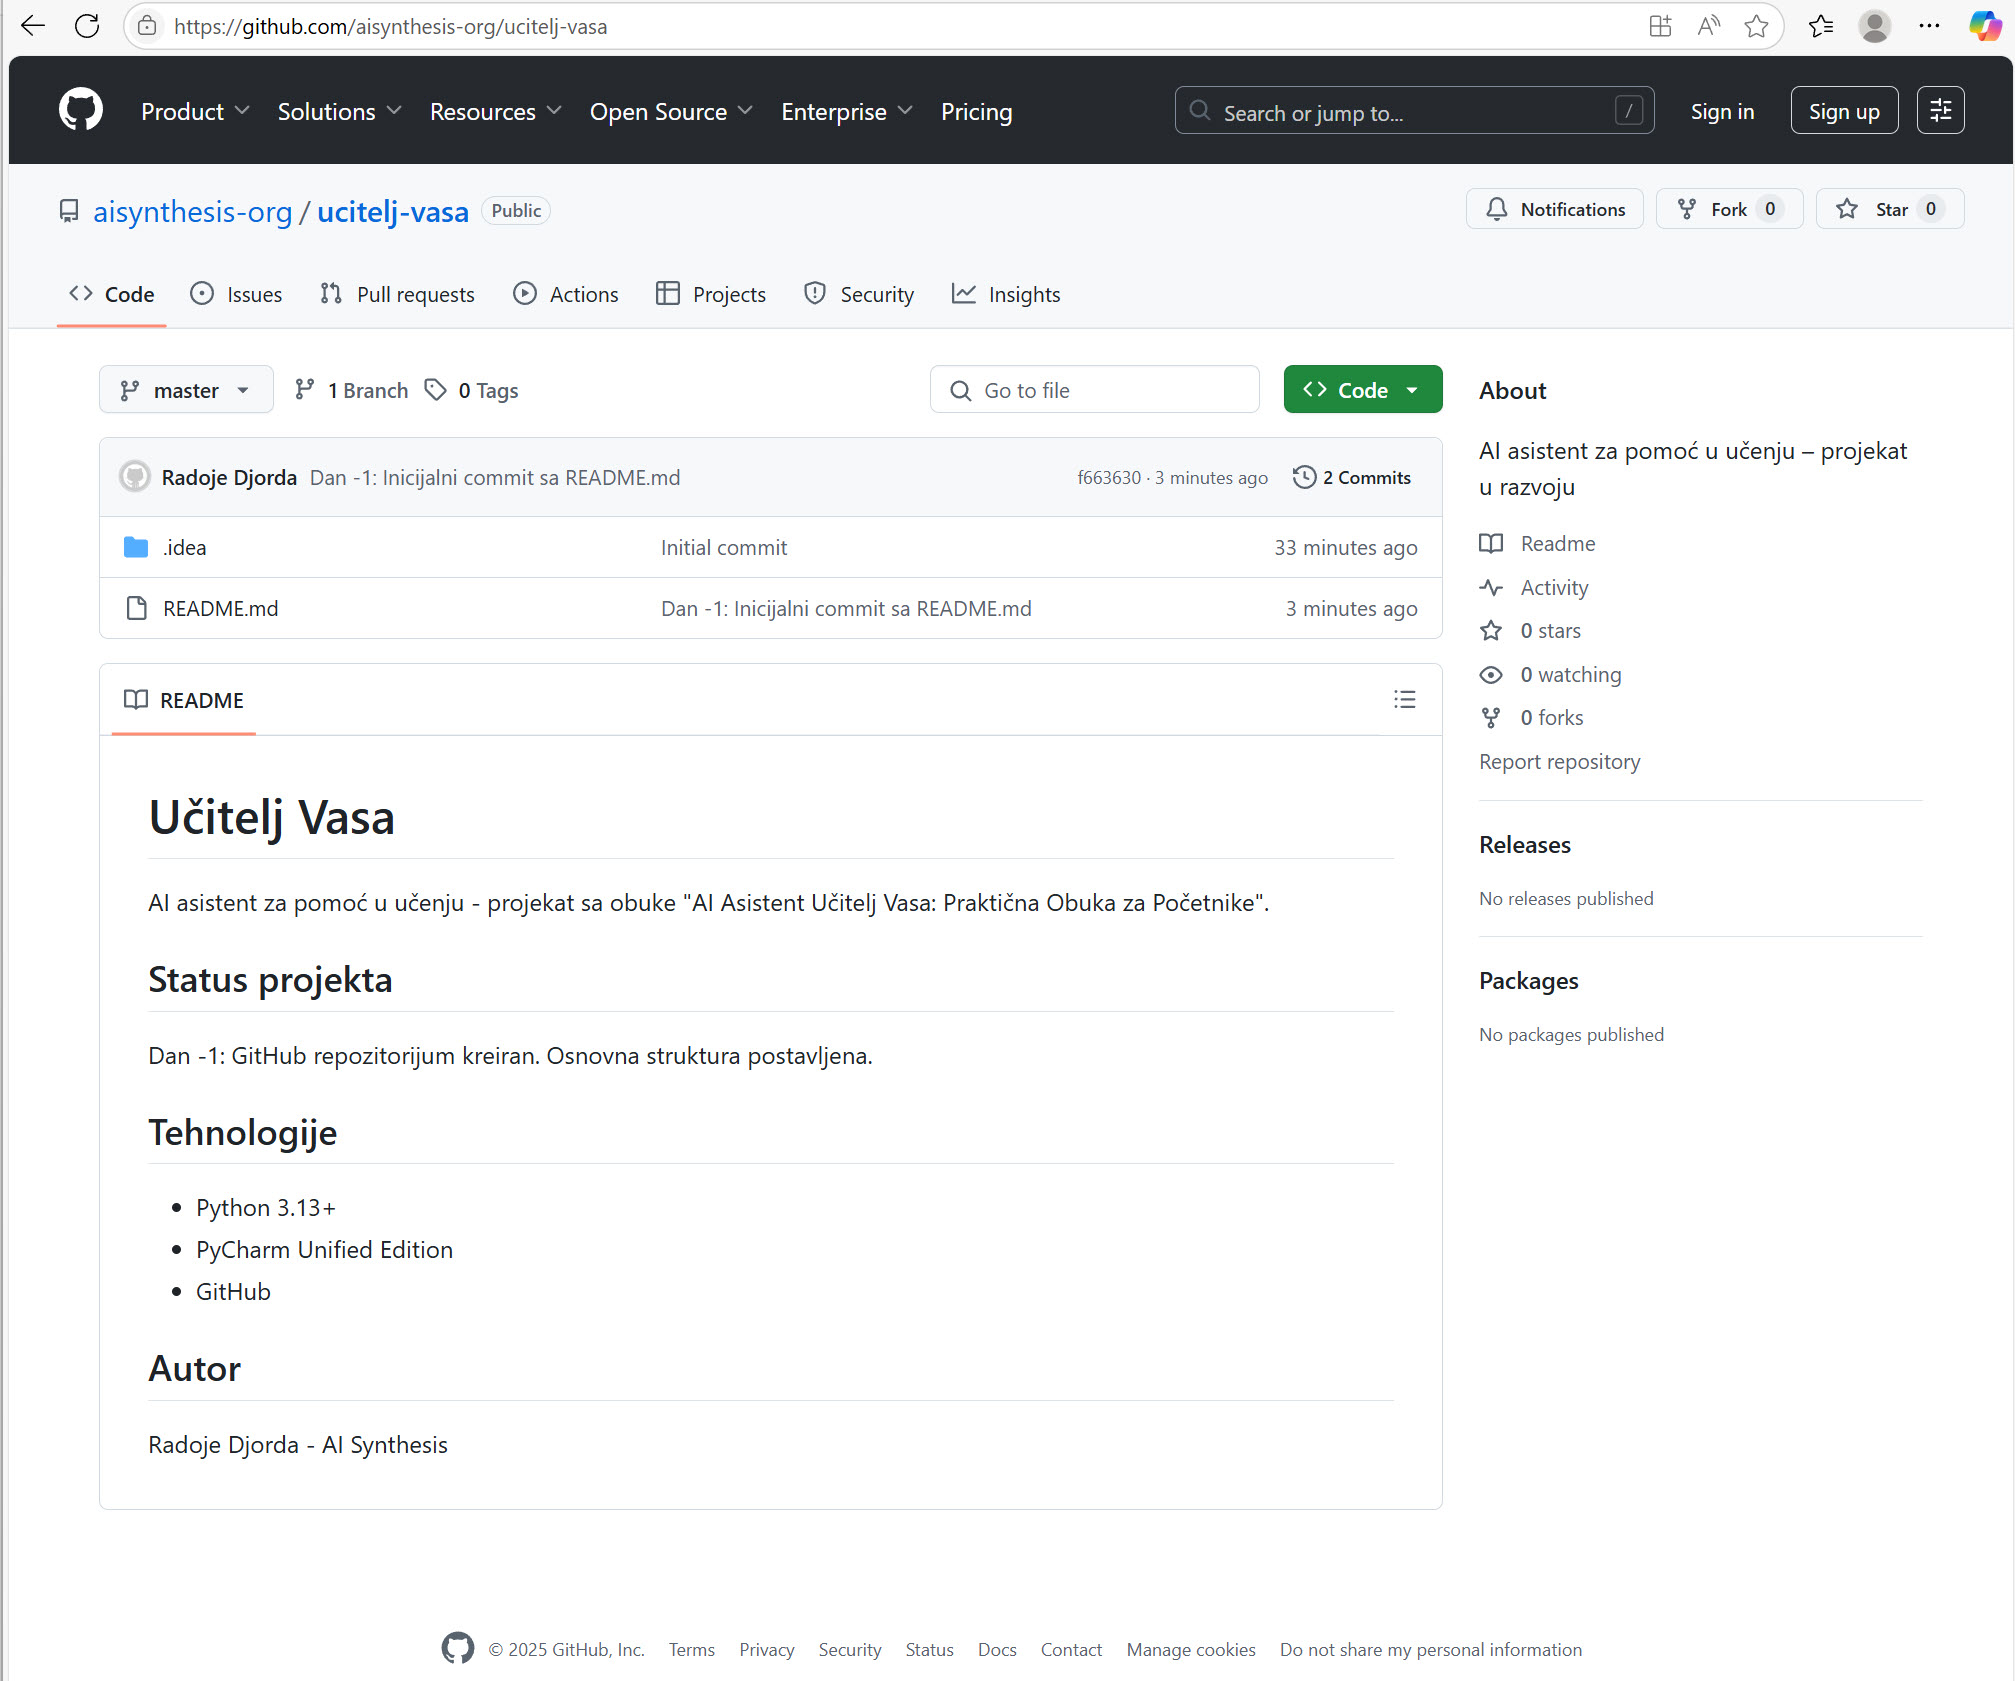This screenshot has width=2015, height=1681.
Task: Open the Issues tab icon
Action: 202,293
